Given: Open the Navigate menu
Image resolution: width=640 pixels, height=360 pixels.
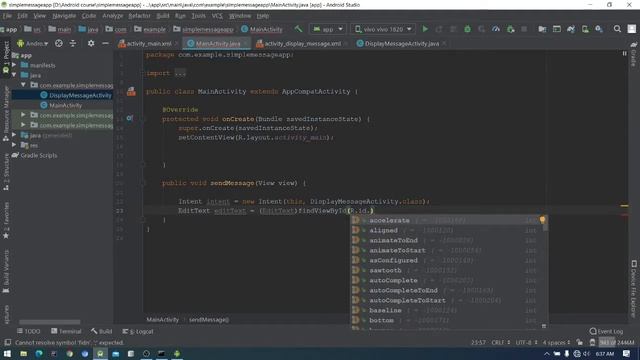Looking at the screenshot, I should point(64,16).
